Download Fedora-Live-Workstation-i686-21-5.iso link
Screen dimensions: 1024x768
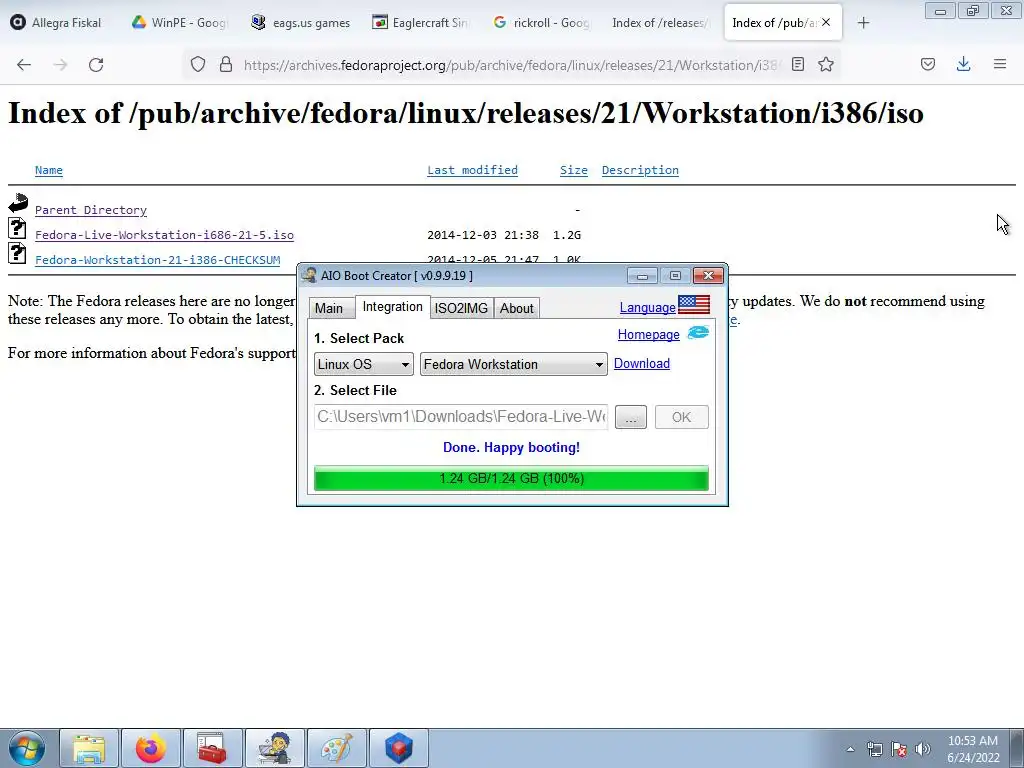click(165, 235)
